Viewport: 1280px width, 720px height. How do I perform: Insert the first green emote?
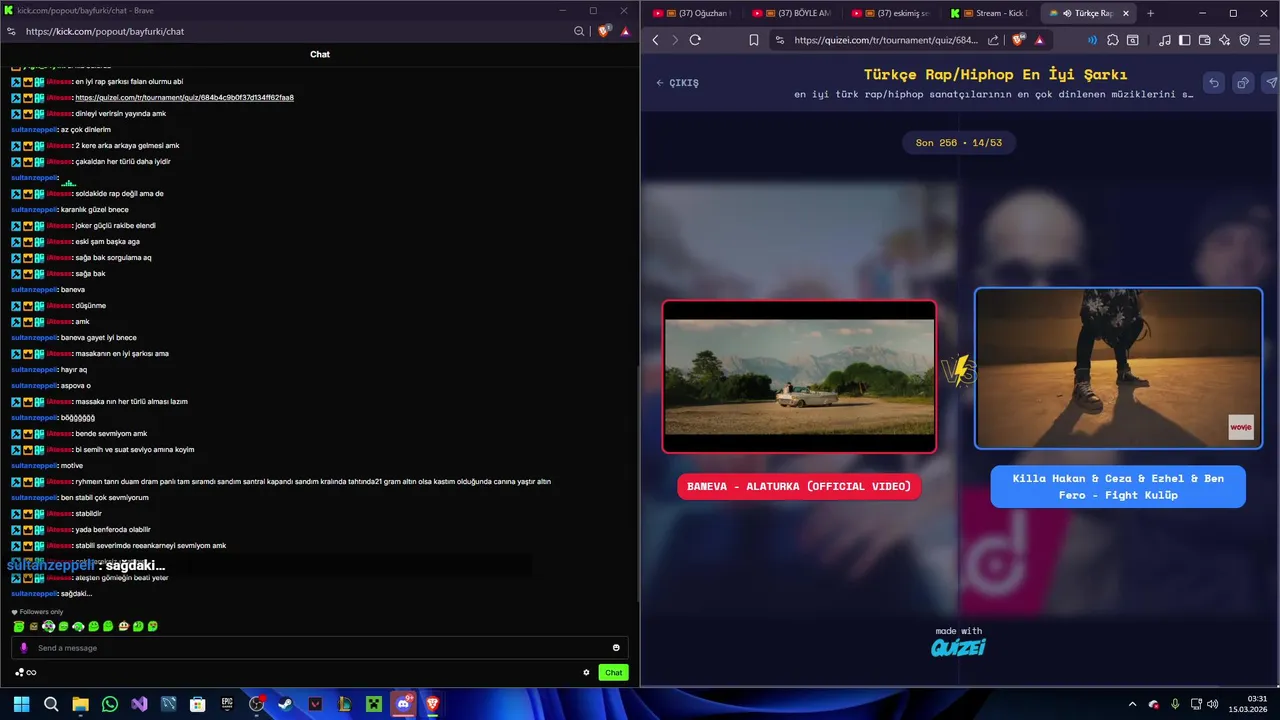(19, 626)
